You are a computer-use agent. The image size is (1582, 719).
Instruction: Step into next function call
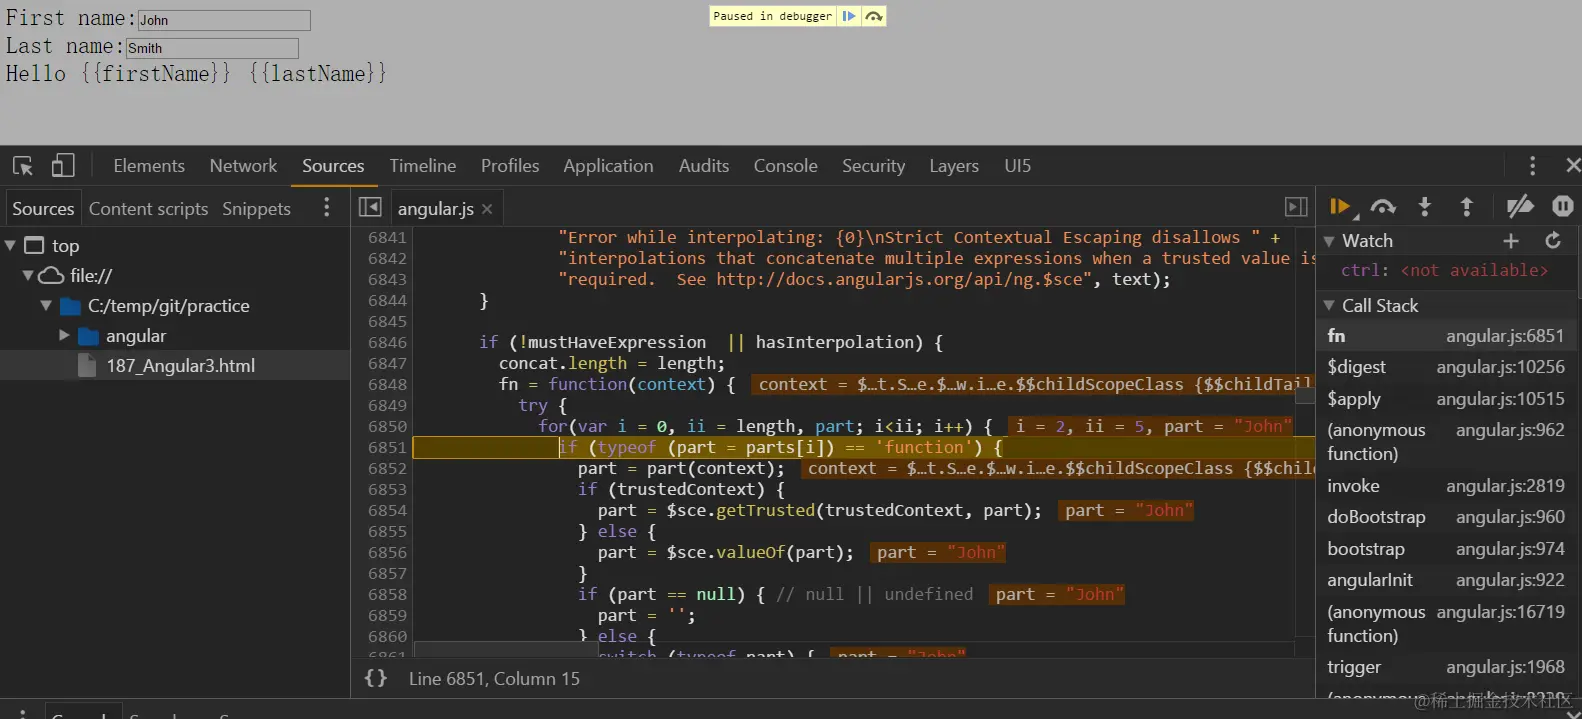[x=1425, y=207]
